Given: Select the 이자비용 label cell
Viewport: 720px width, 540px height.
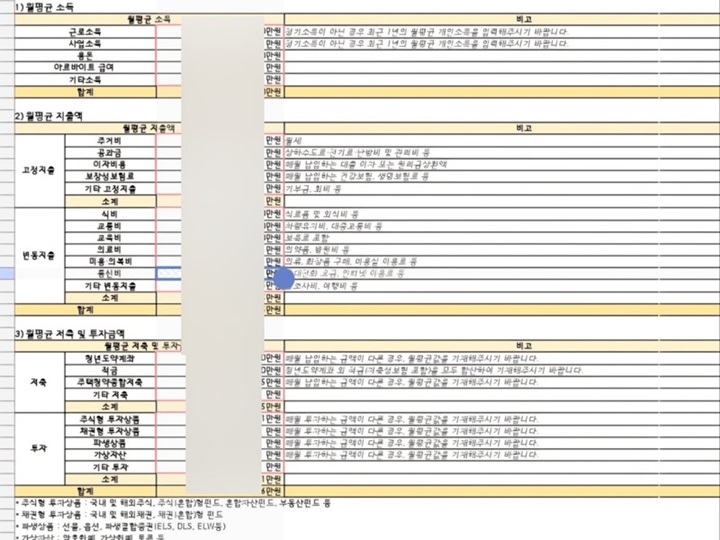Looking at the screenshot, I should pyautogui.click(x=110, y=164).
